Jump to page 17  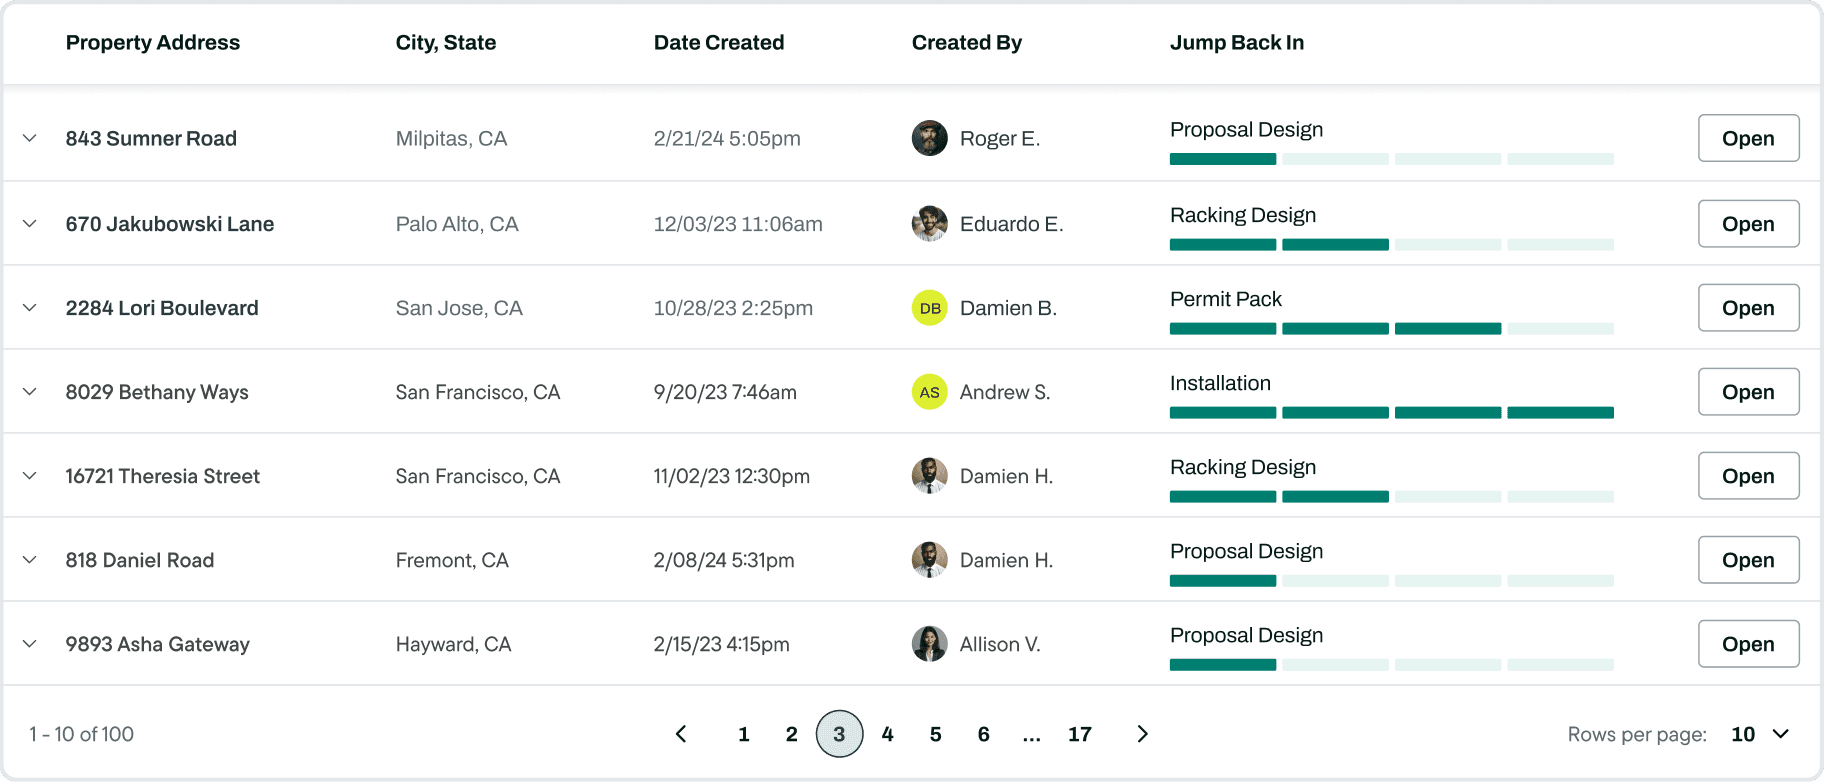point(1079,734)
